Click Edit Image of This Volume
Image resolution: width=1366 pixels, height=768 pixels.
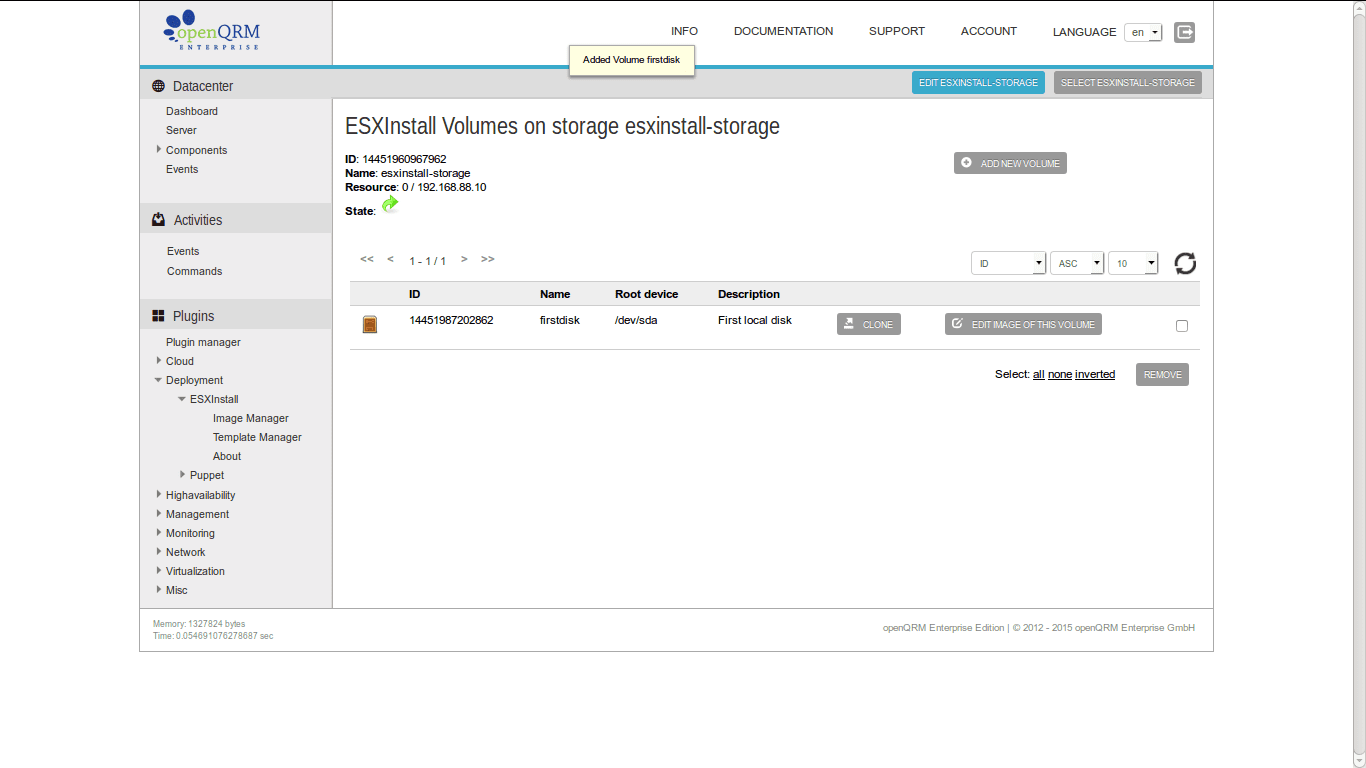(1023, 324)
